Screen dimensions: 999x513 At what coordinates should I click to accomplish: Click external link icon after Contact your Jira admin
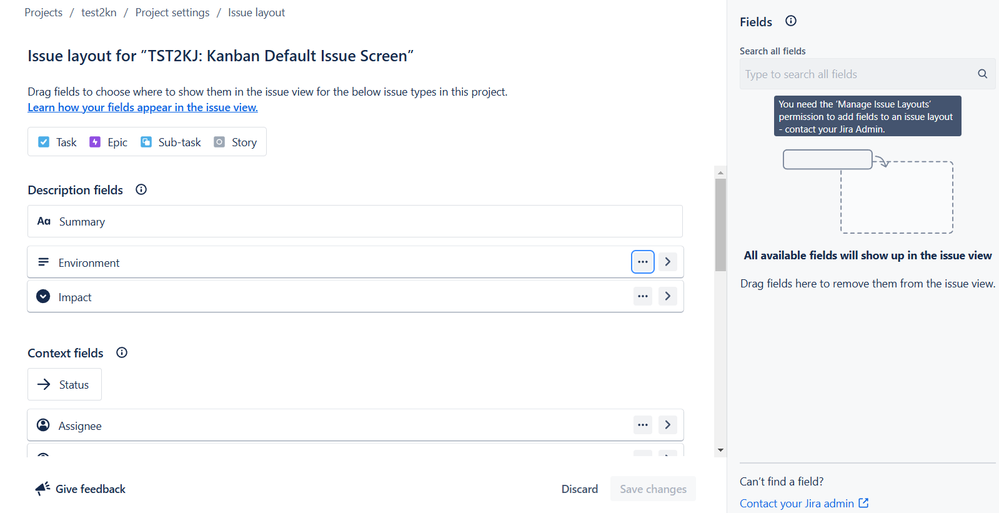(x=863, y=503)
